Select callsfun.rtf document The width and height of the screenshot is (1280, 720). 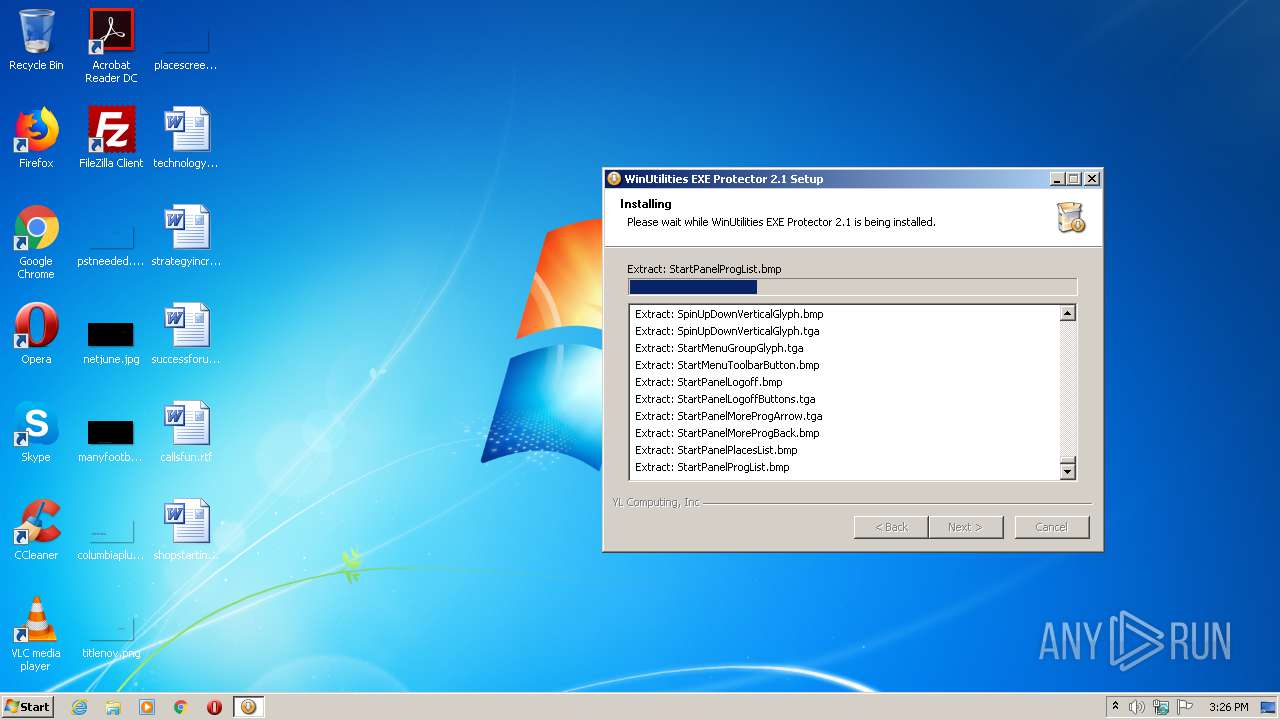point(186,432)
